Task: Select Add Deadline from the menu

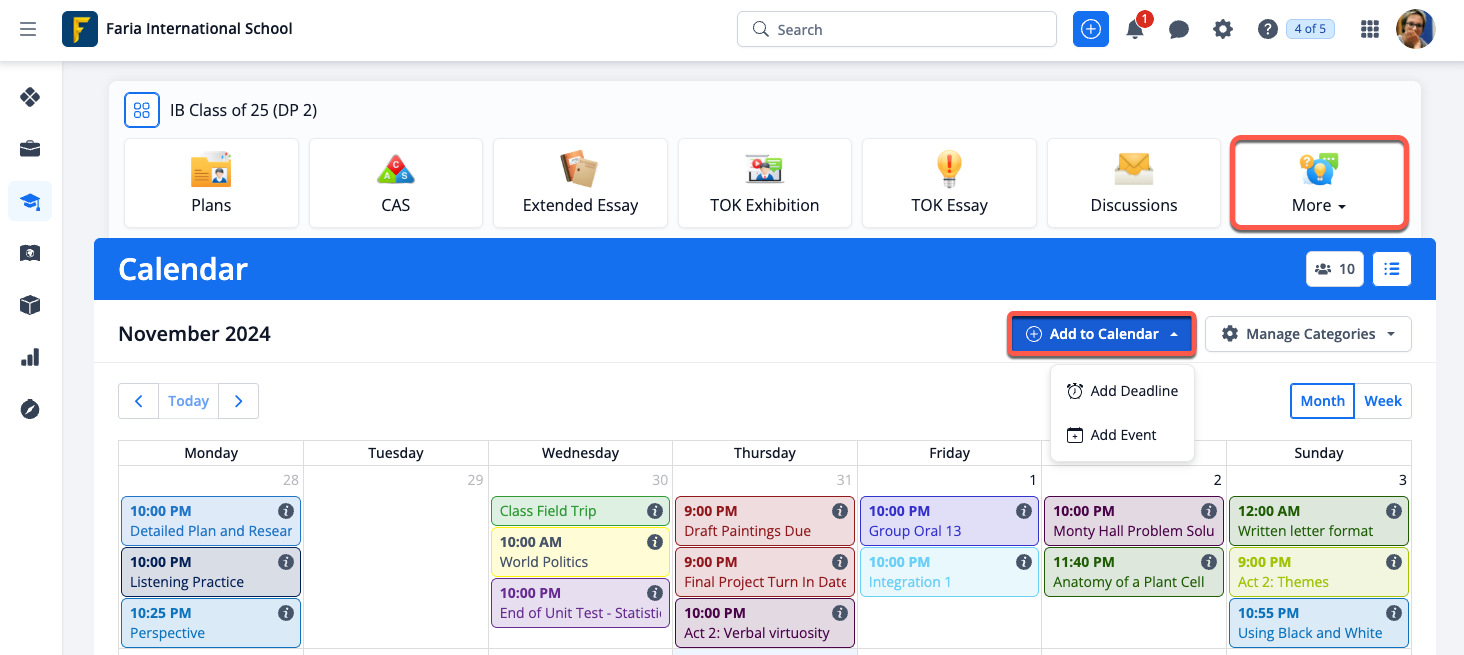Action: pos(1122,391)
